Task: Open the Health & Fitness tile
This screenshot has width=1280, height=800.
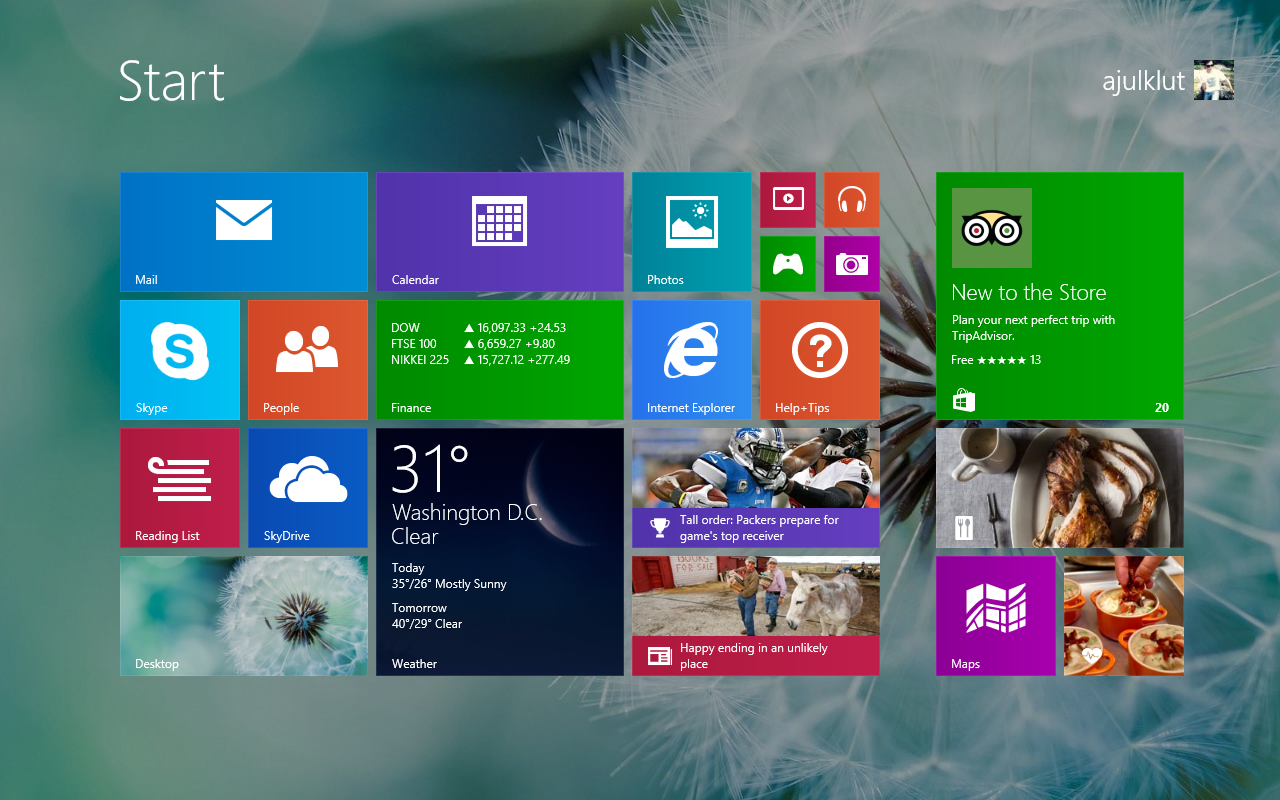Action: [1124, 616]
